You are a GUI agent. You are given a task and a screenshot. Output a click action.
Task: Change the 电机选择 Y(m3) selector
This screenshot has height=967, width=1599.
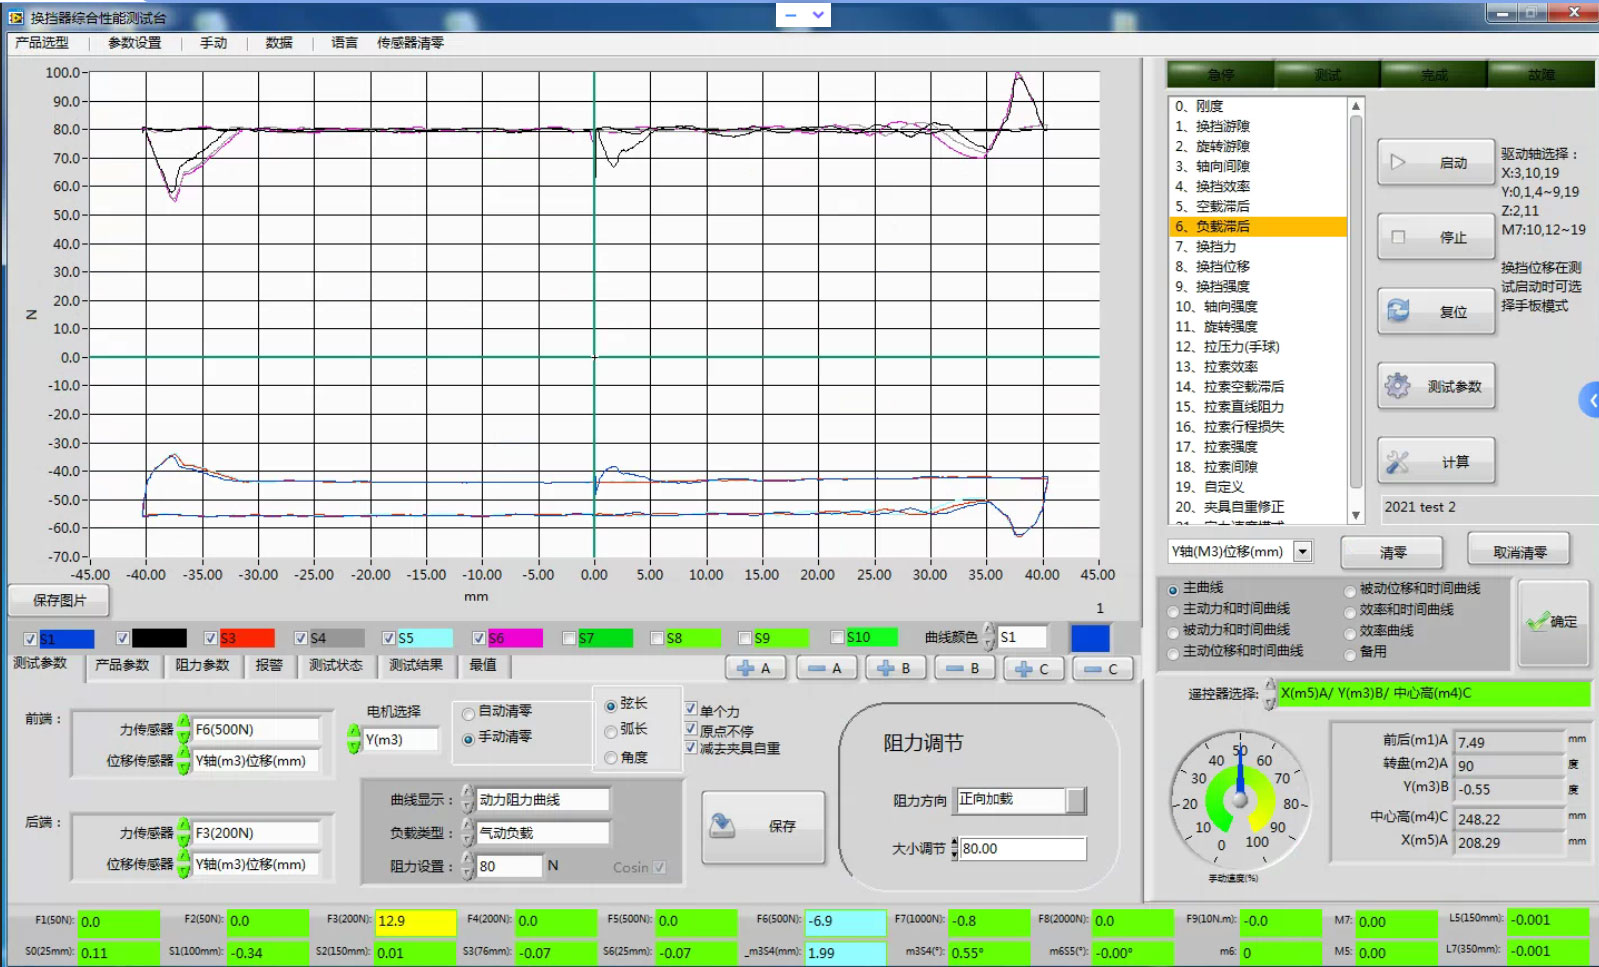(354, 739)
